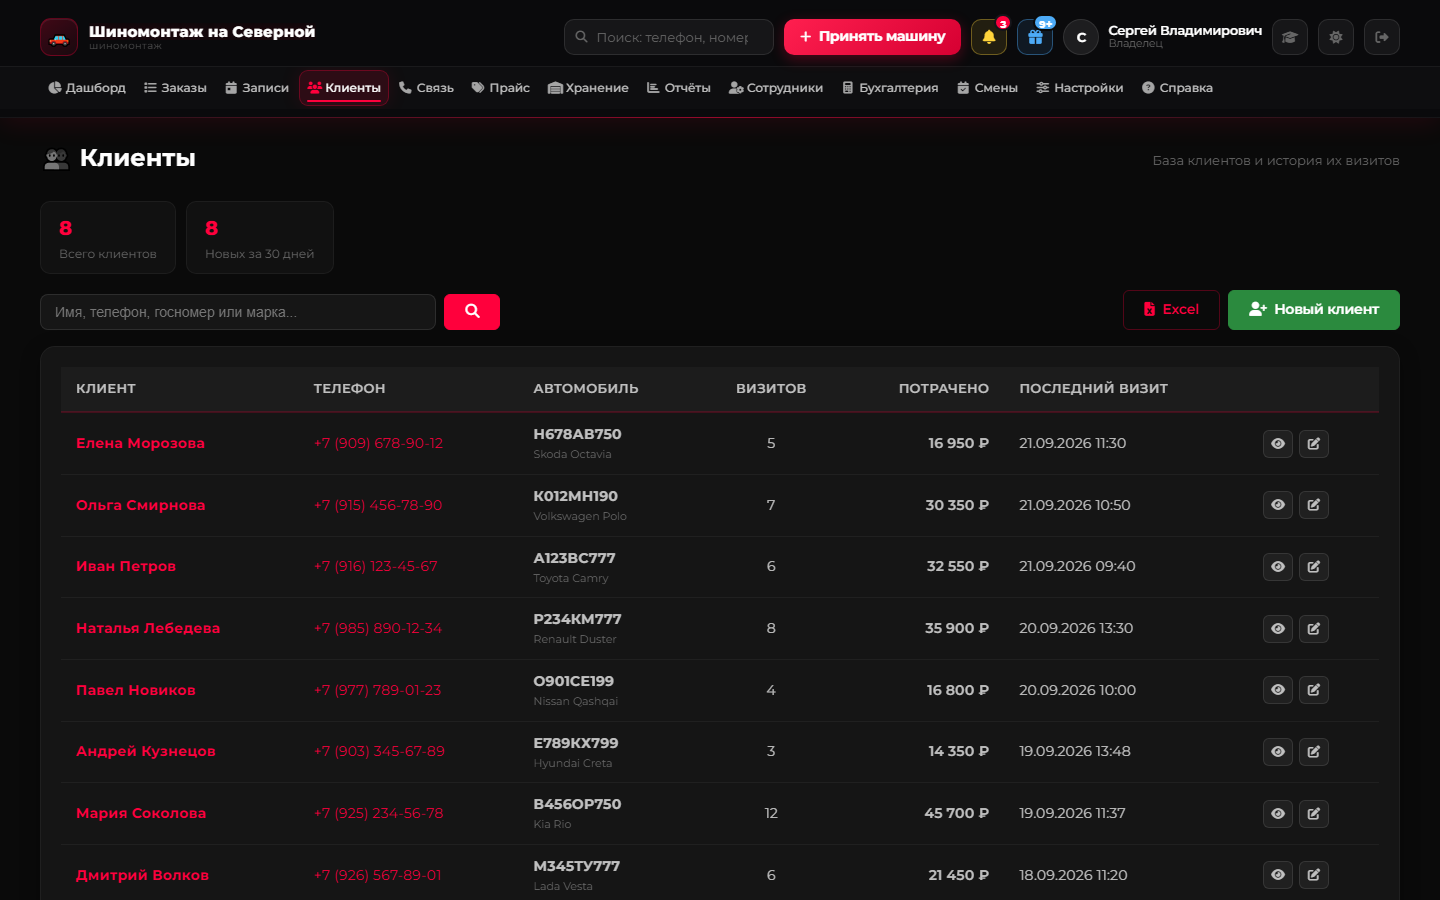Open the Хранение tab
The height and width of the screenshot is (900, 1440).
pyautogui.click(x=588, y=88)
